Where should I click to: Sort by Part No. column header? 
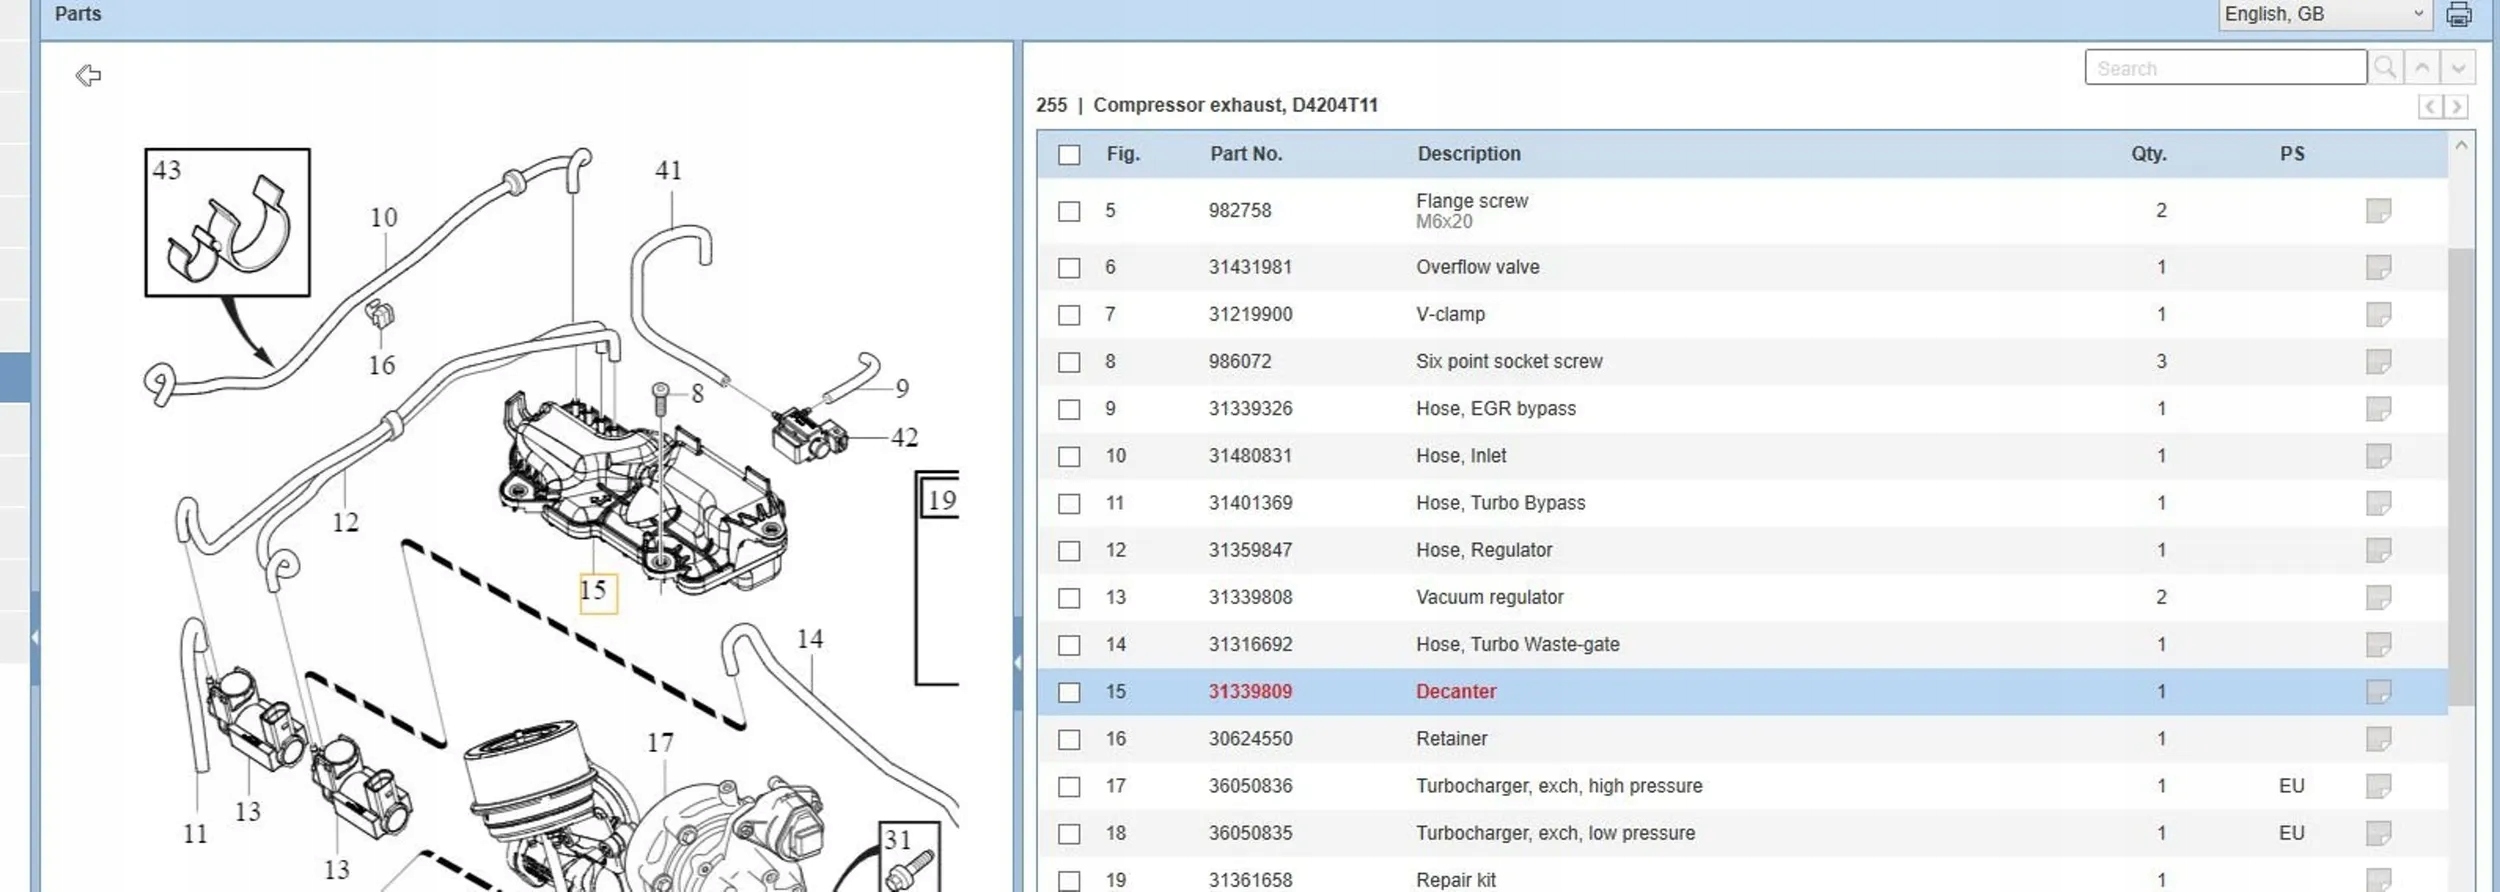[x=1246, y=154]
